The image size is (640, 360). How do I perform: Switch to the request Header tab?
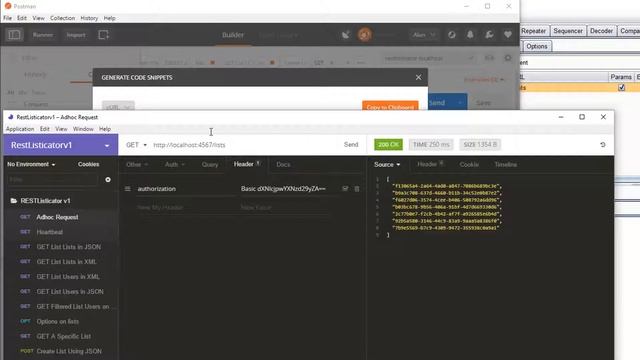tap(247, 164)
